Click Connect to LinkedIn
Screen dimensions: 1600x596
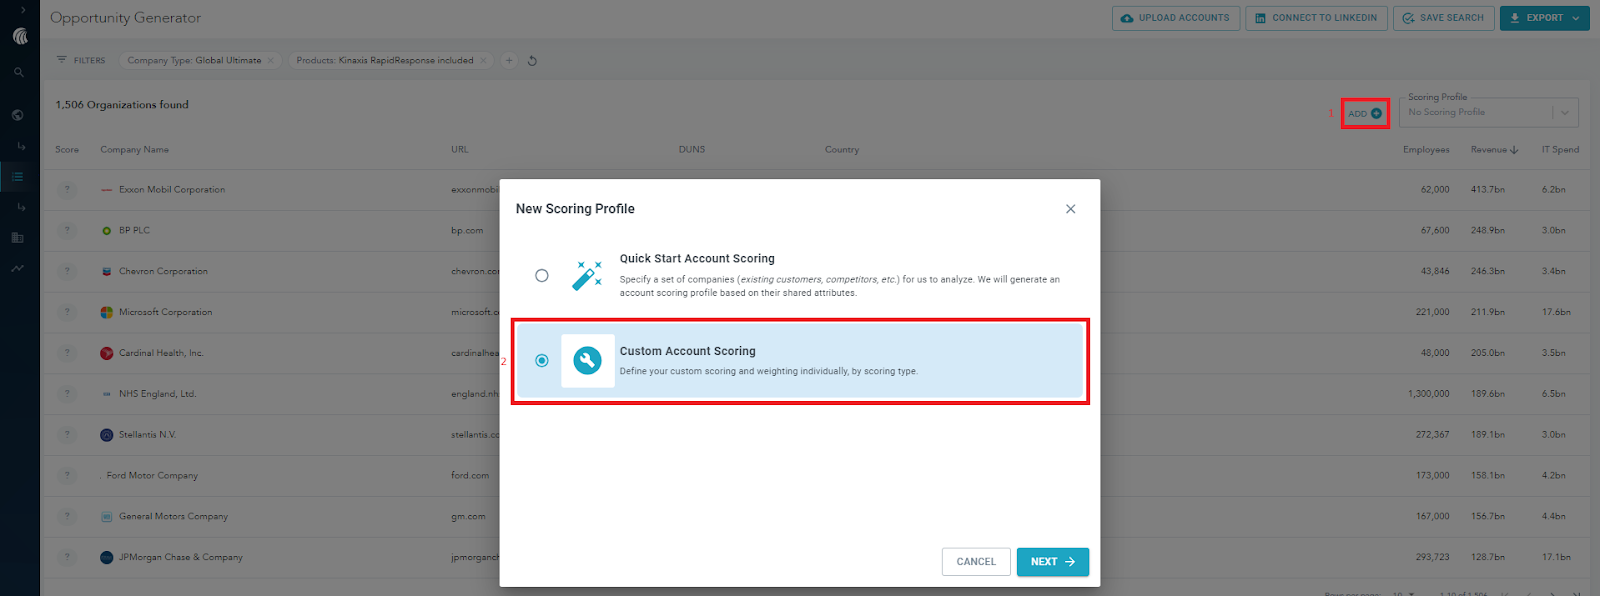[x=1315, y=18]
